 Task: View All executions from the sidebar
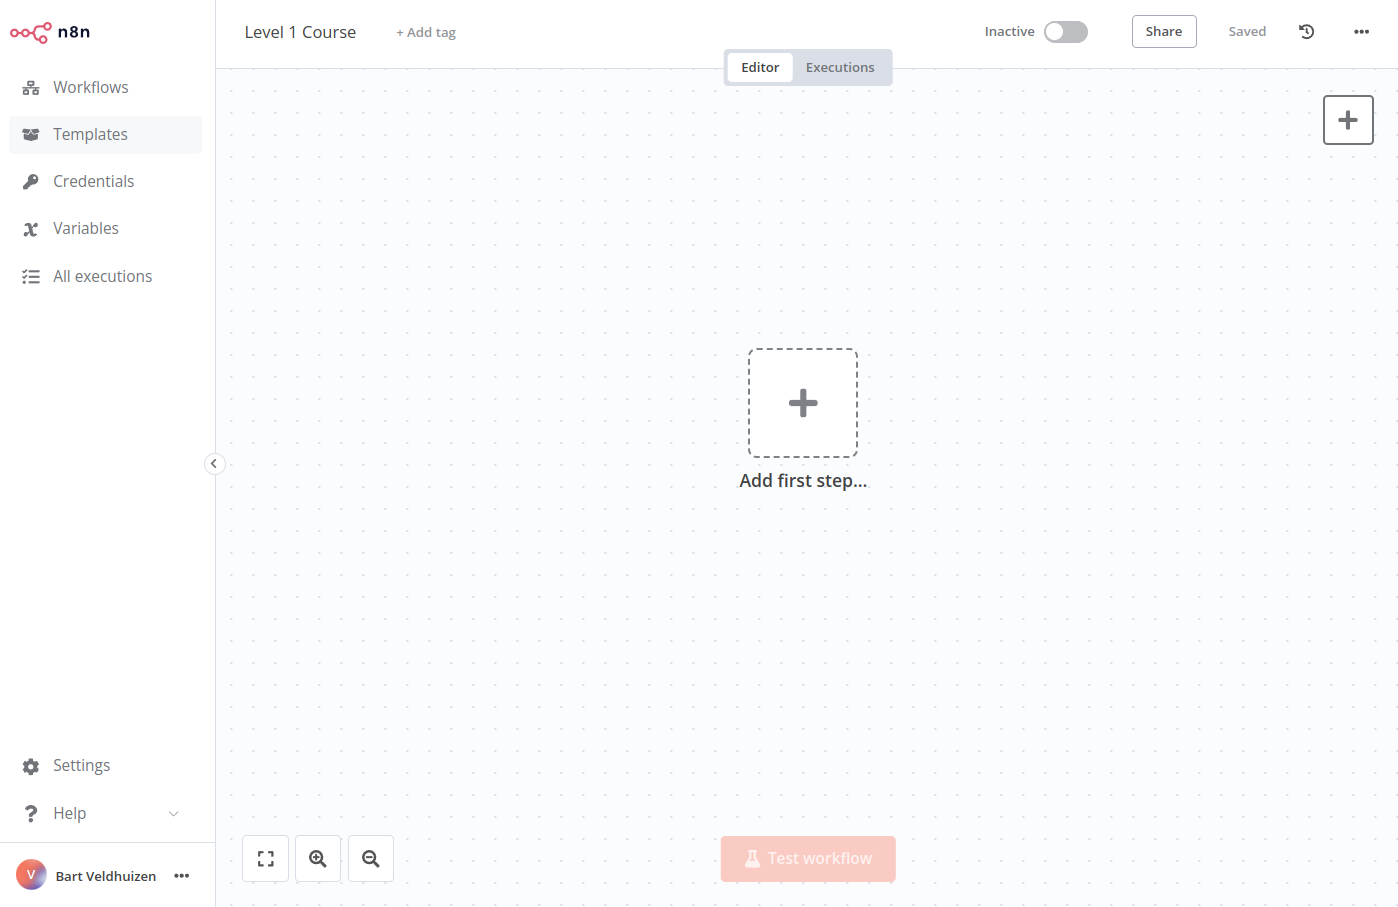tap(102, 276)
